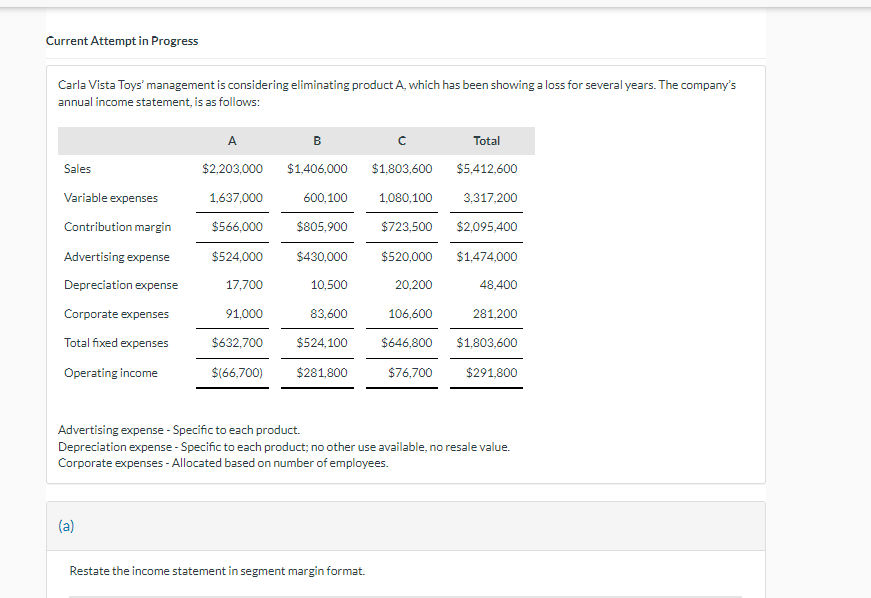Viewport: 871px width, 598px height.
Task: Select the Sales row label
Action: [77, 169]
